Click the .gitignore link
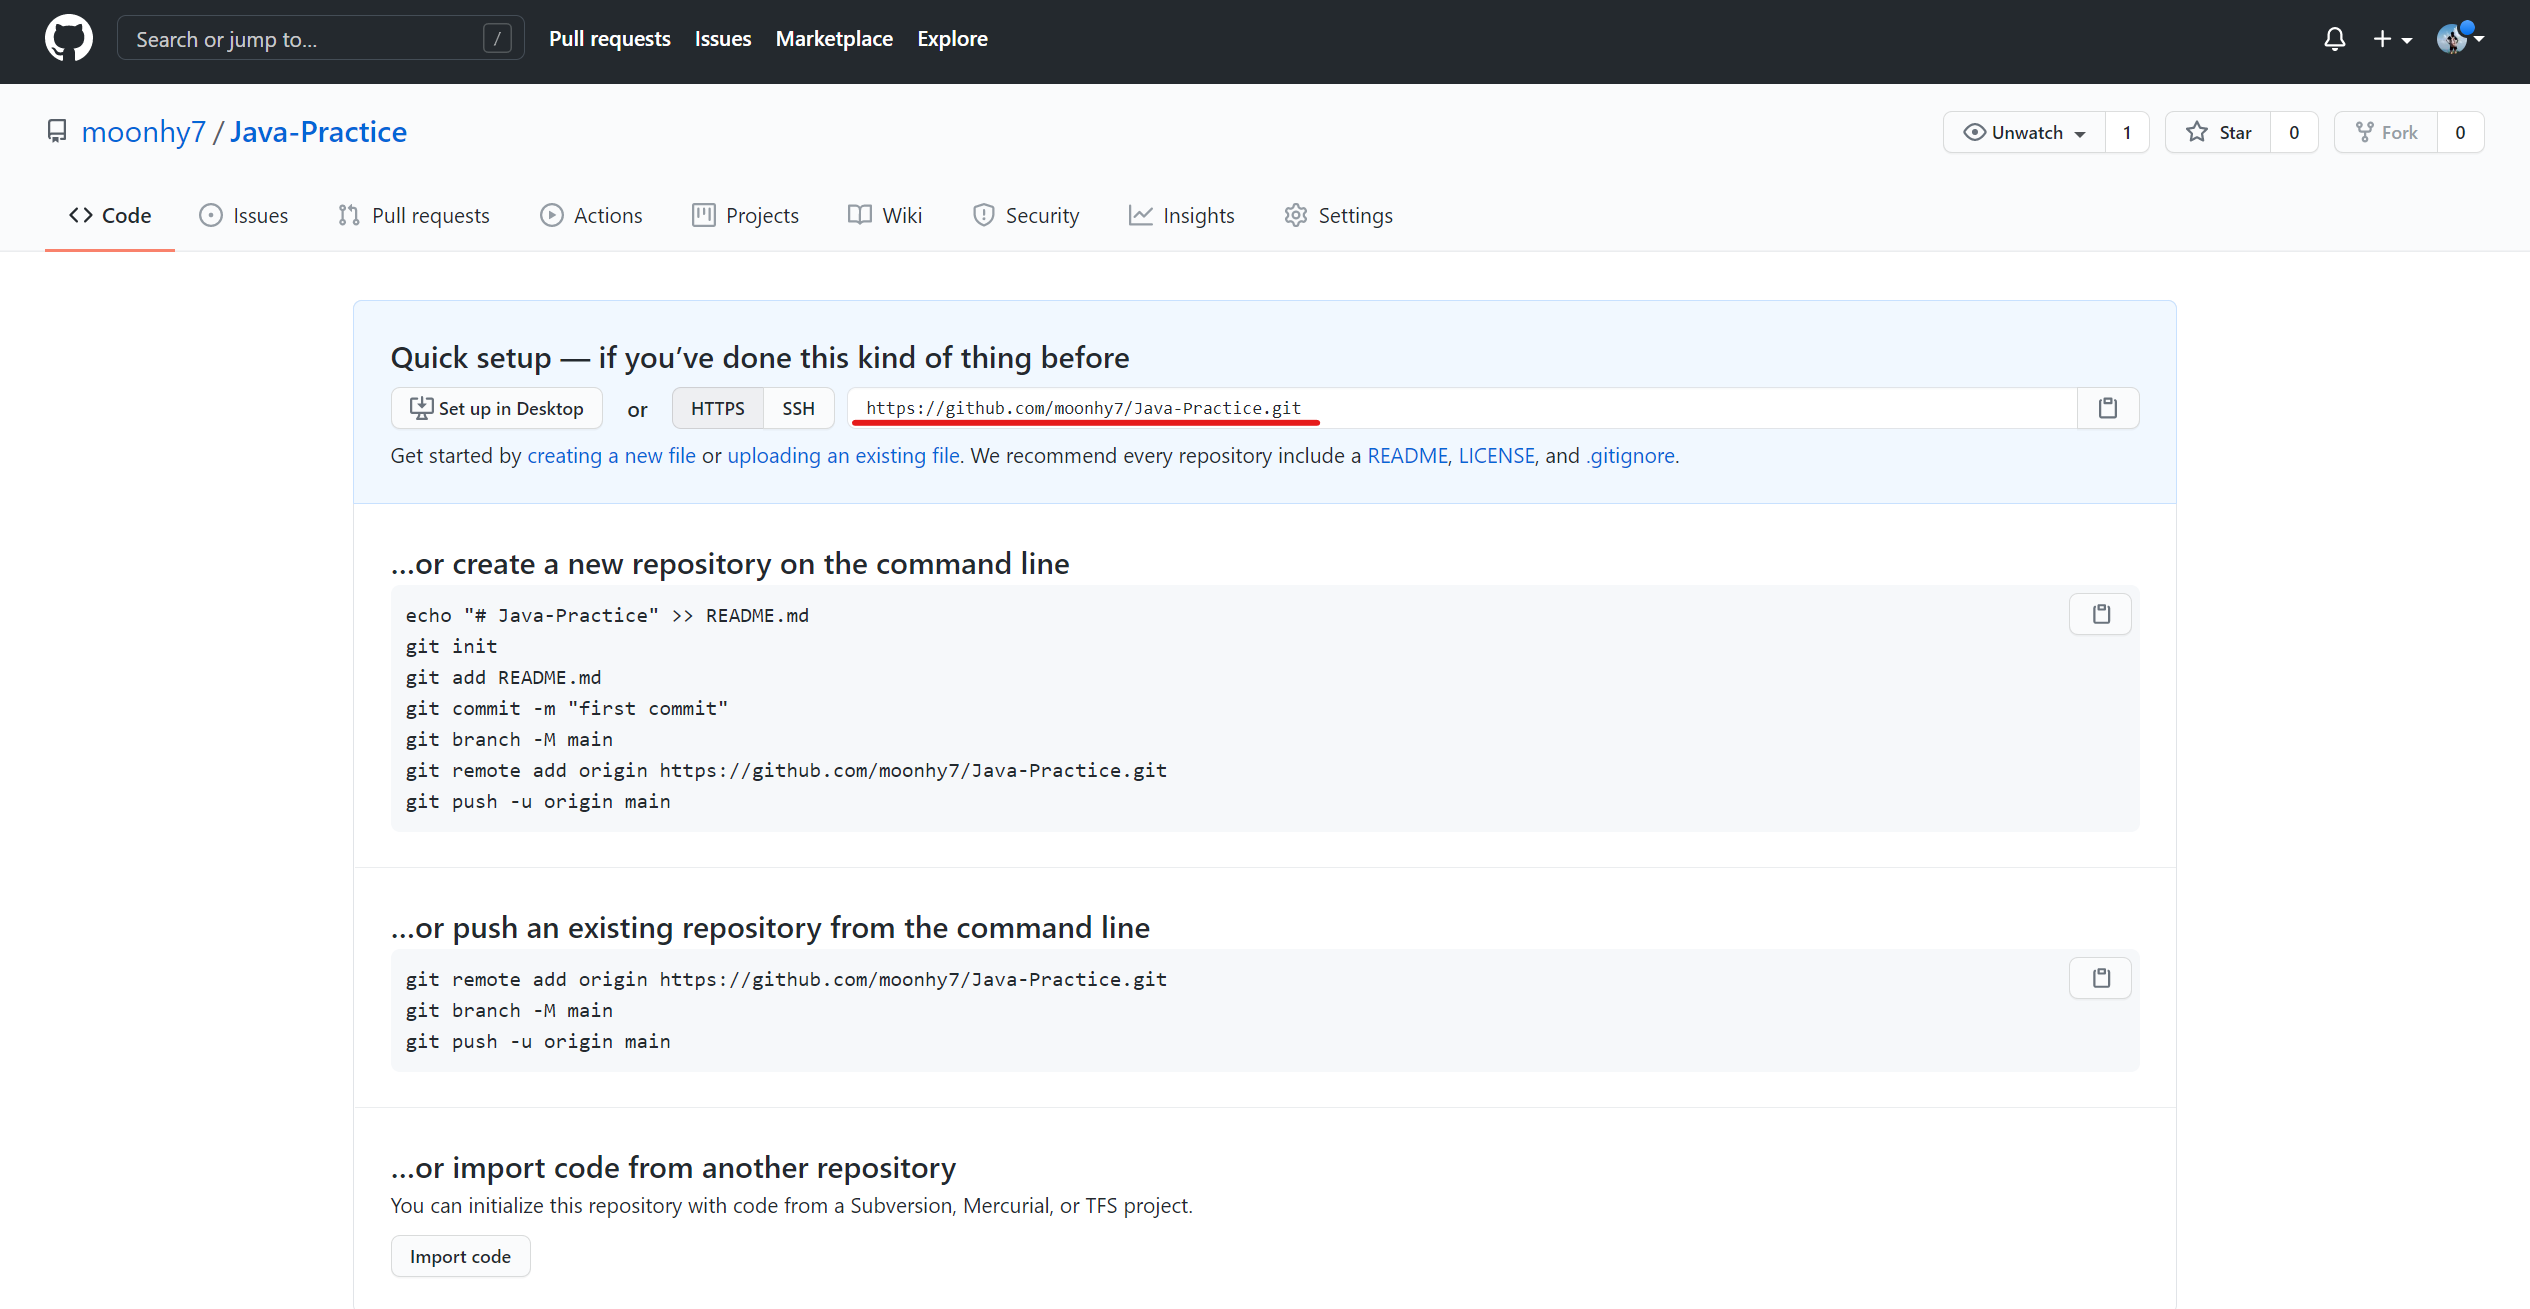Image resolution: width=2530 pixels, height=1309 pixels. coord(1630,456)
